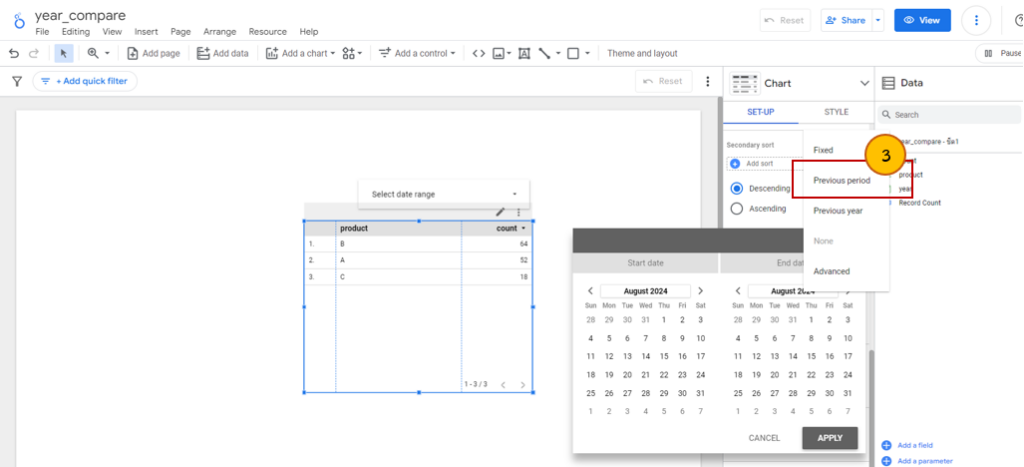
Task: Select the Descending sort radio button
Action: [737, 188]
